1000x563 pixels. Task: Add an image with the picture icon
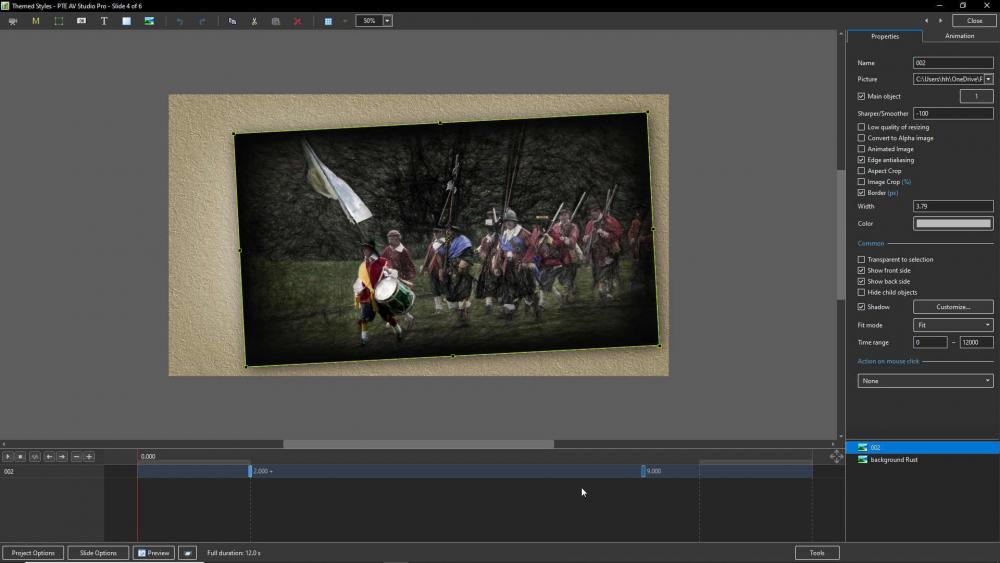[149, 21]
